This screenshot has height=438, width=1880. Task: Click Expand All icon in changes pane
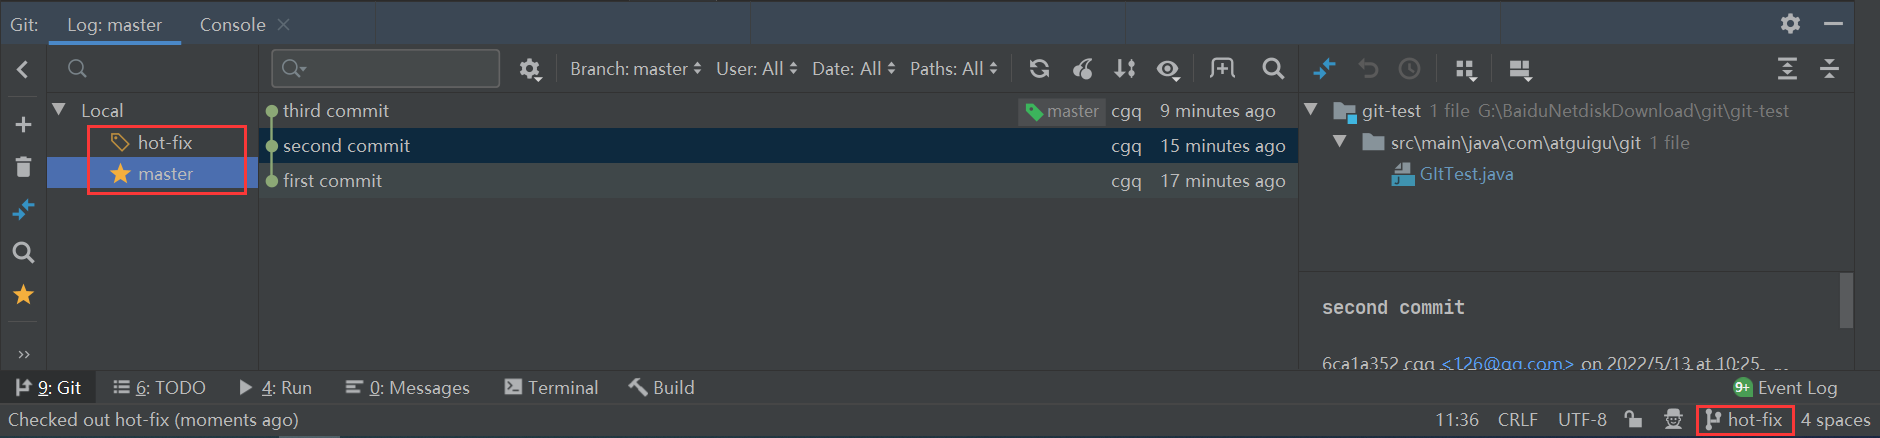coord(1787,69)
